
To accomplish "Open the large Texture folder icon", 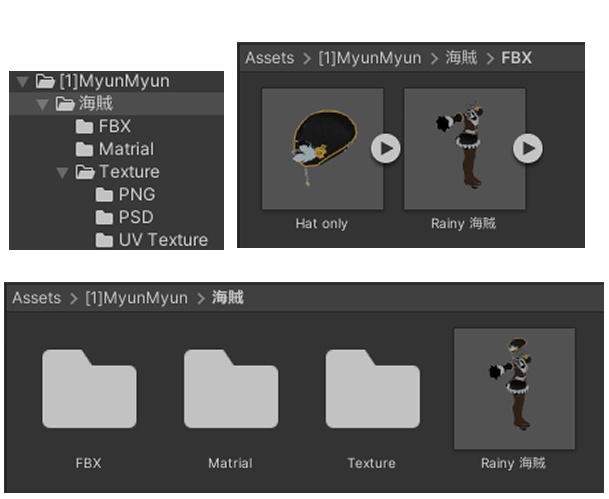I will (x=373, y=389).
